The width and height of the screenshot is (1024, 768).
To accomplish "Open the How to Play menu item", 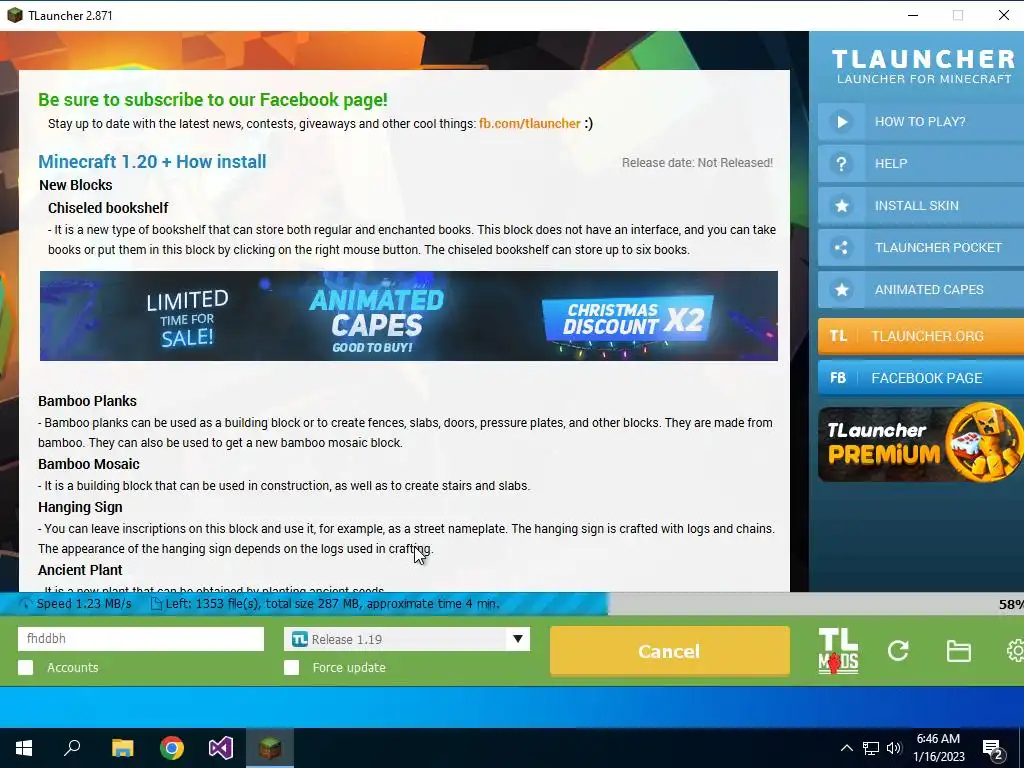I will pyautogui.click(x=921, y=121).
